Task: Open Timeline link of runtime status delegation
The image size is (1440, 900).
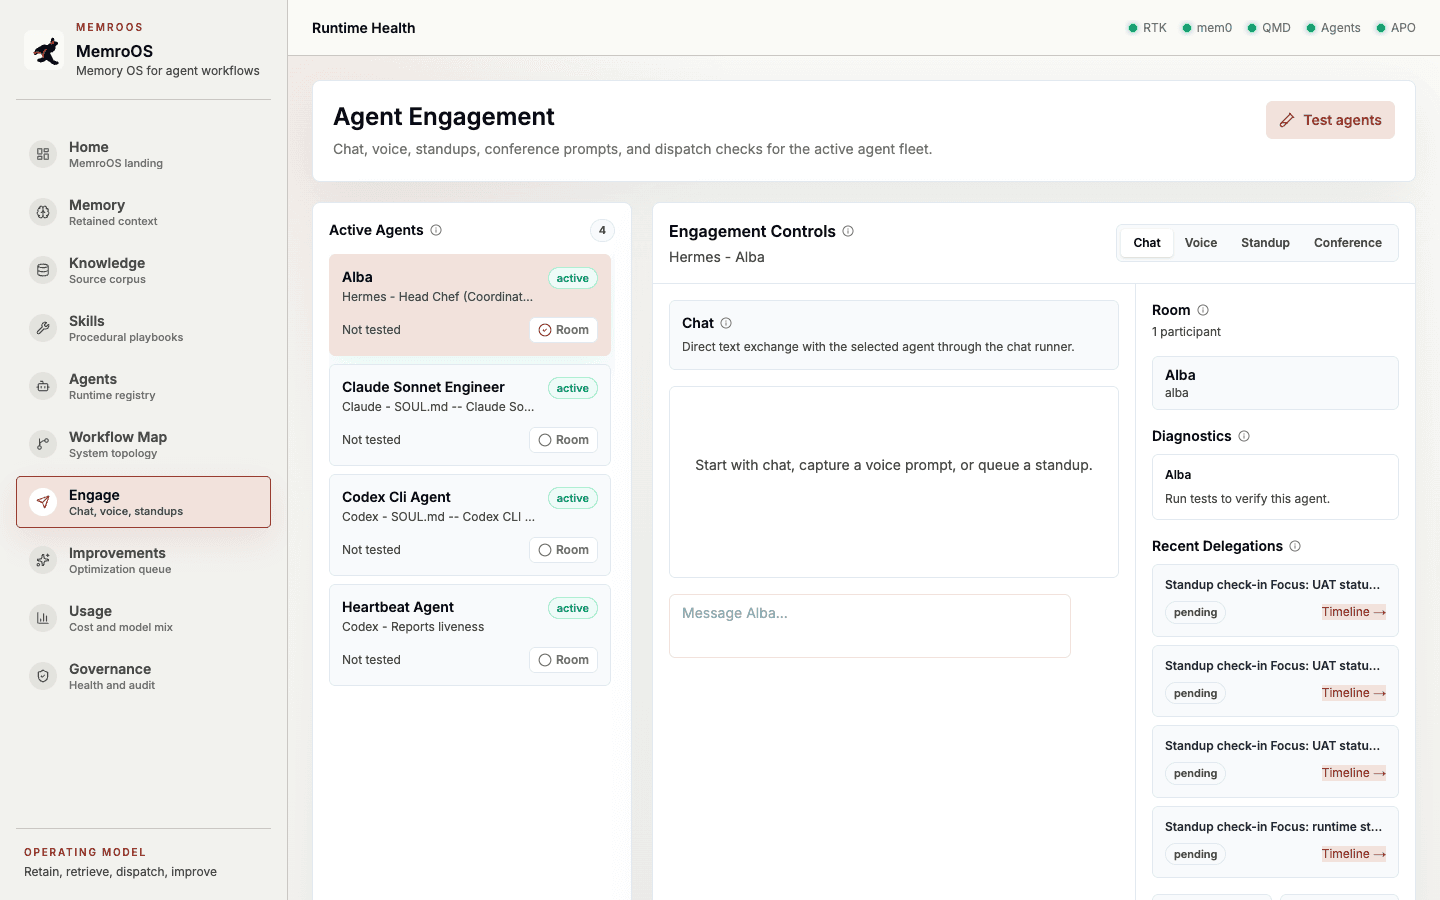Action: click(x=1353, y=854)
